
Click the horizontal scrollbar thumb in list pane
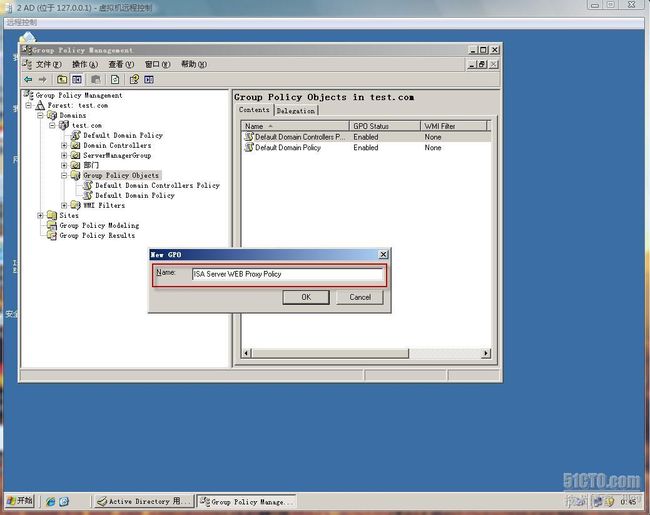[330, 353]
